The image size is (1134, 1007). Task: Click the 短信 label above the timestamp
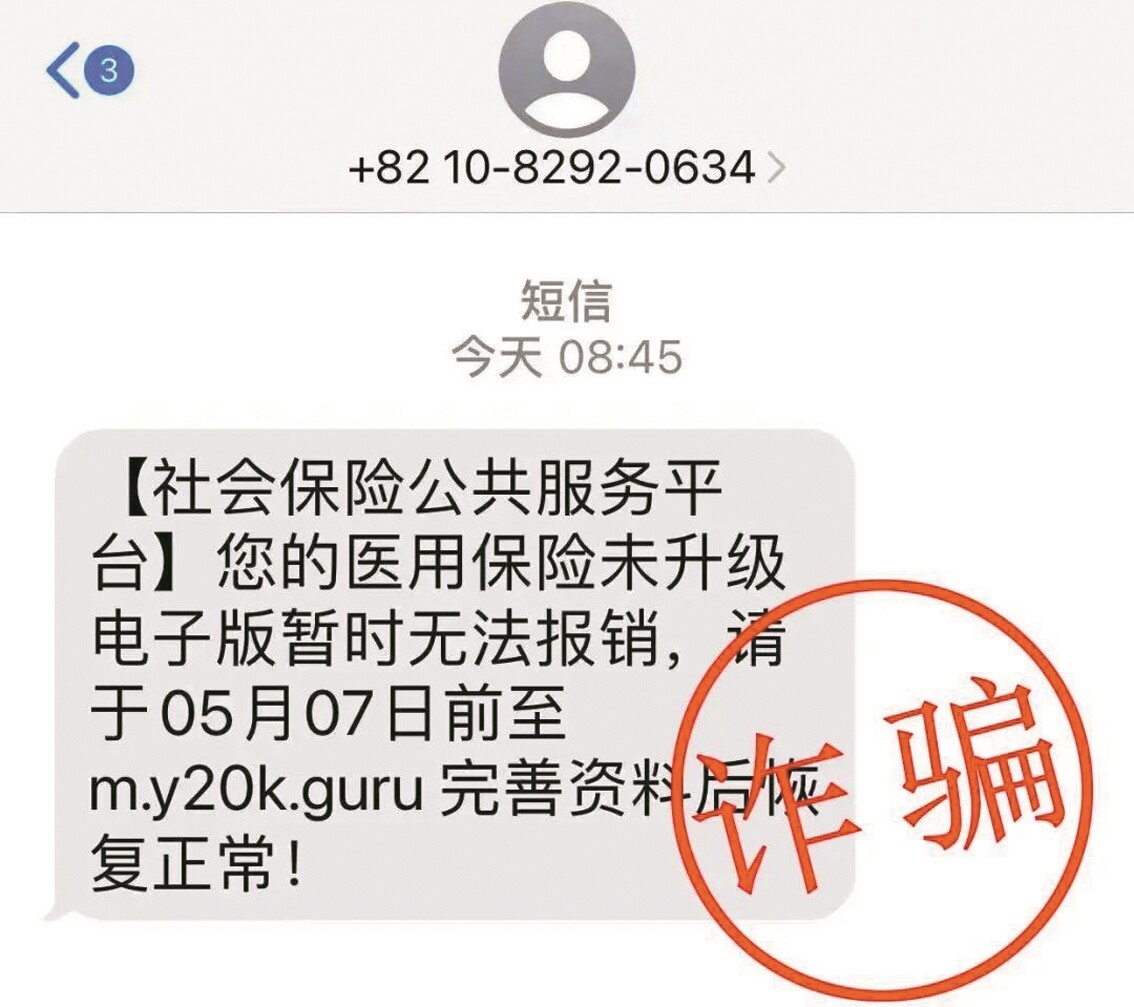(x=566, y=301)
